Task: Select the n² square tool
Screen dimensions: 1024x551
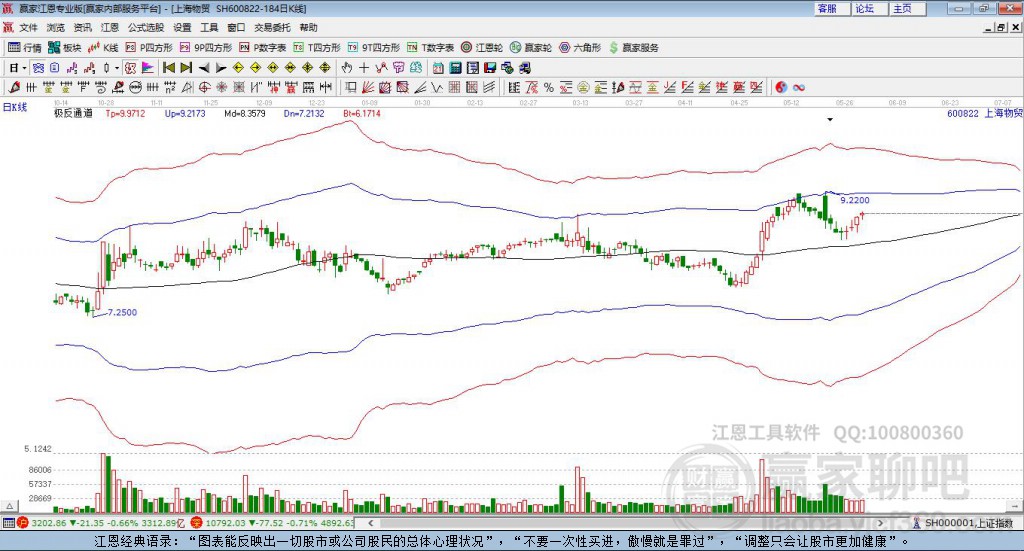Action: (170, 87)
